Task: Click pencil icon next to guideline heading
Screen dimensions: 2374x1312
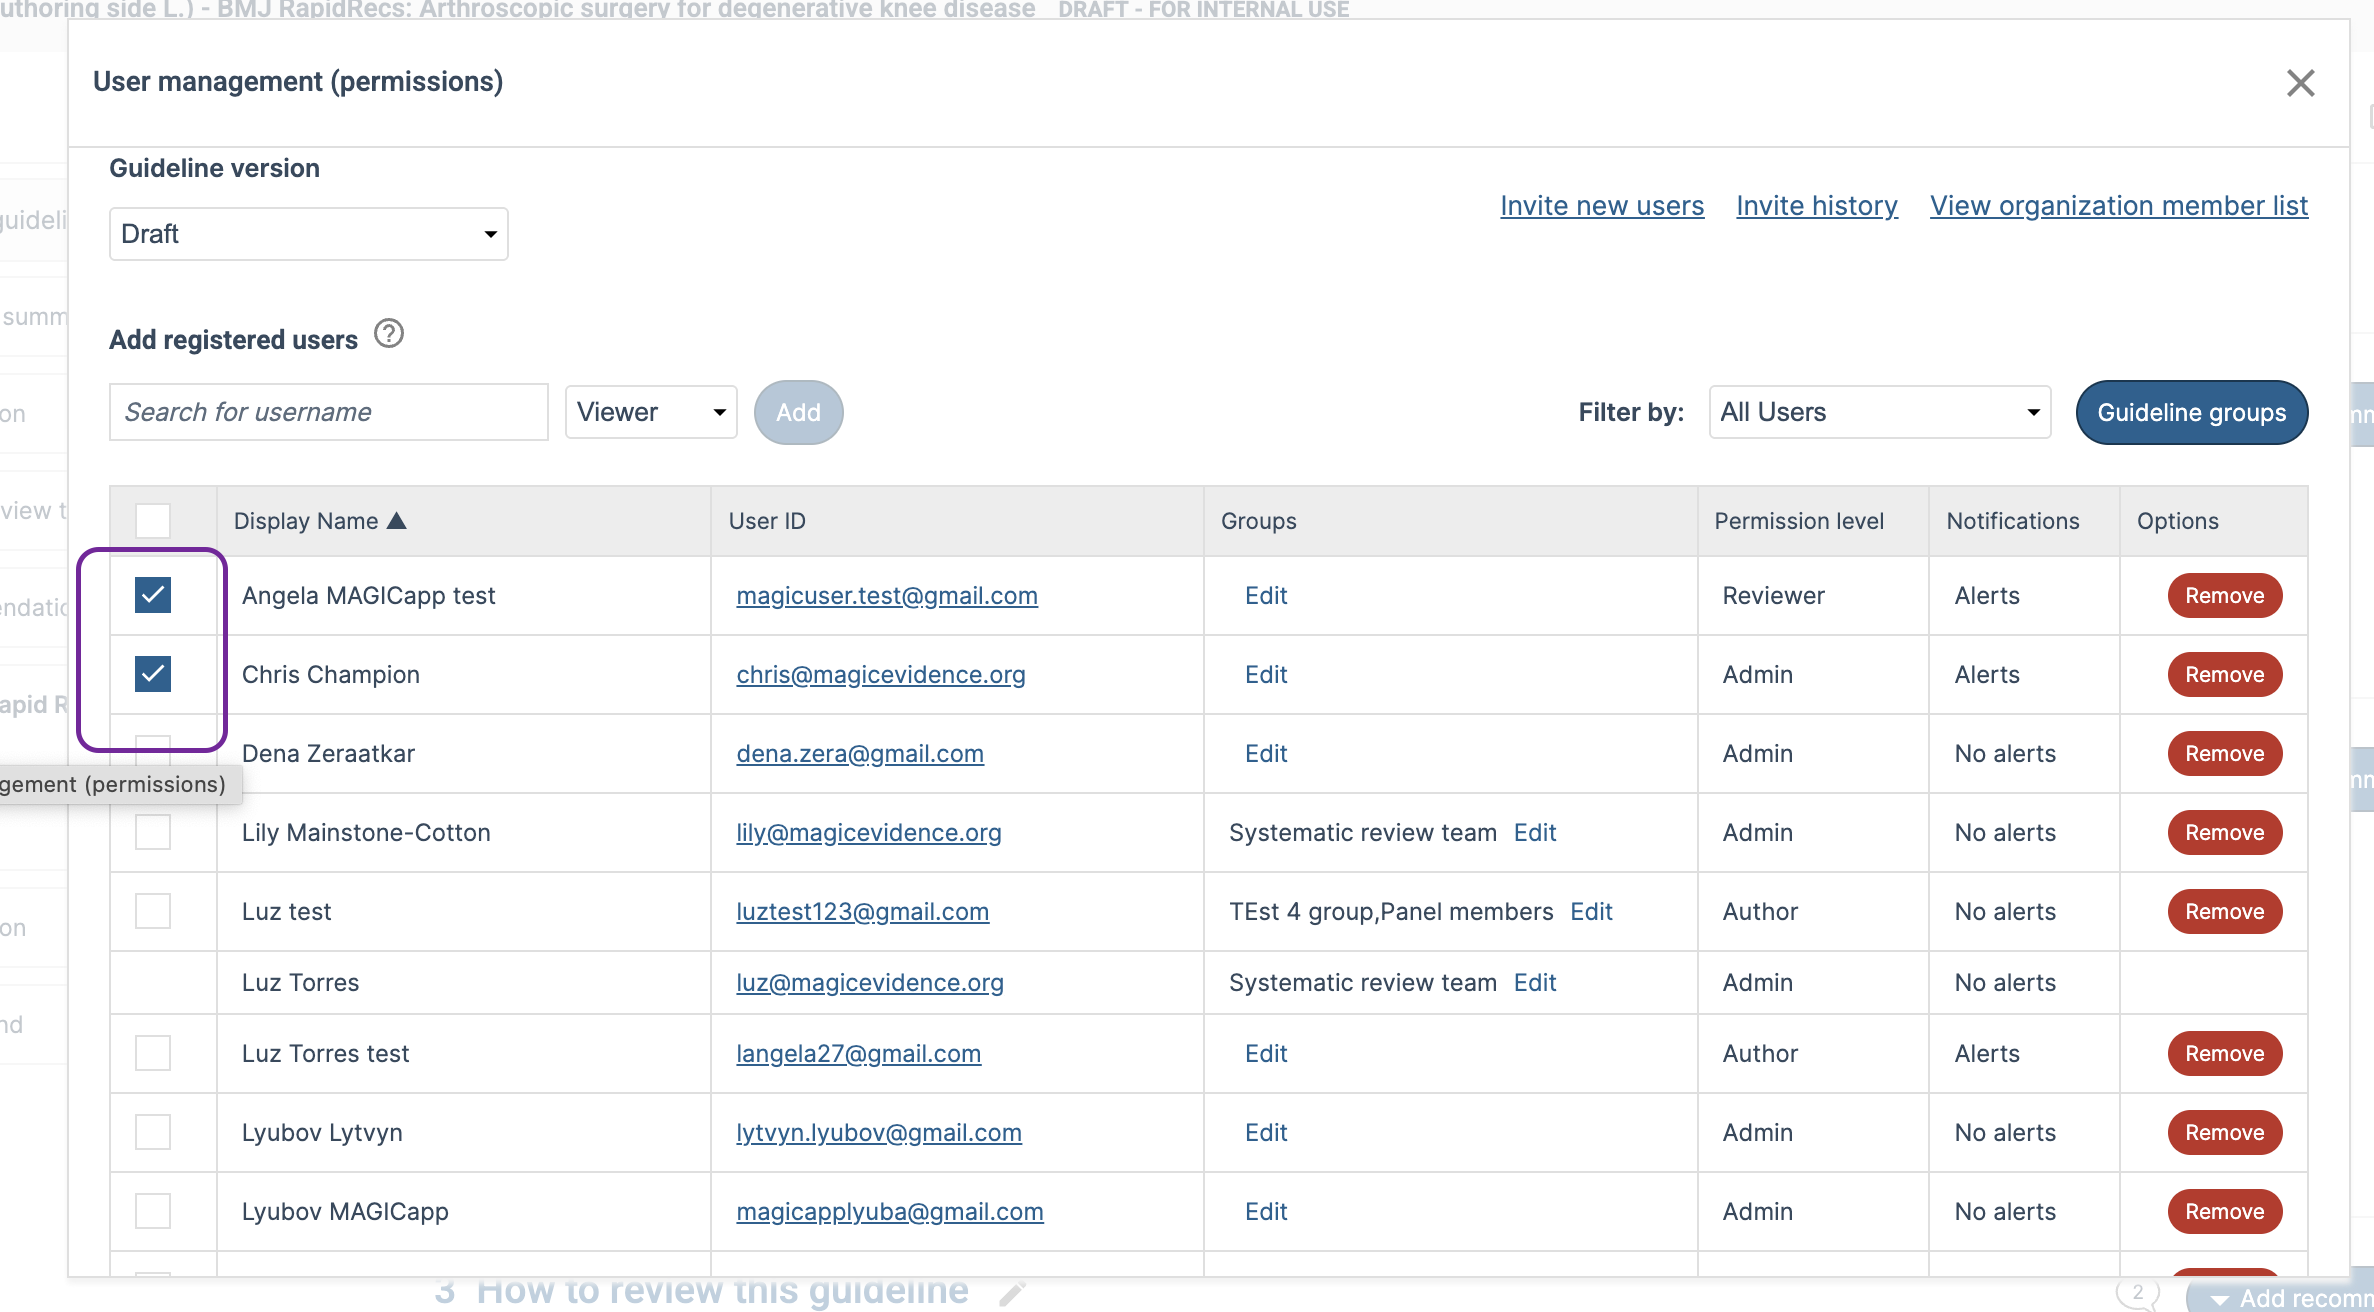Action: pos(1012,1293)
